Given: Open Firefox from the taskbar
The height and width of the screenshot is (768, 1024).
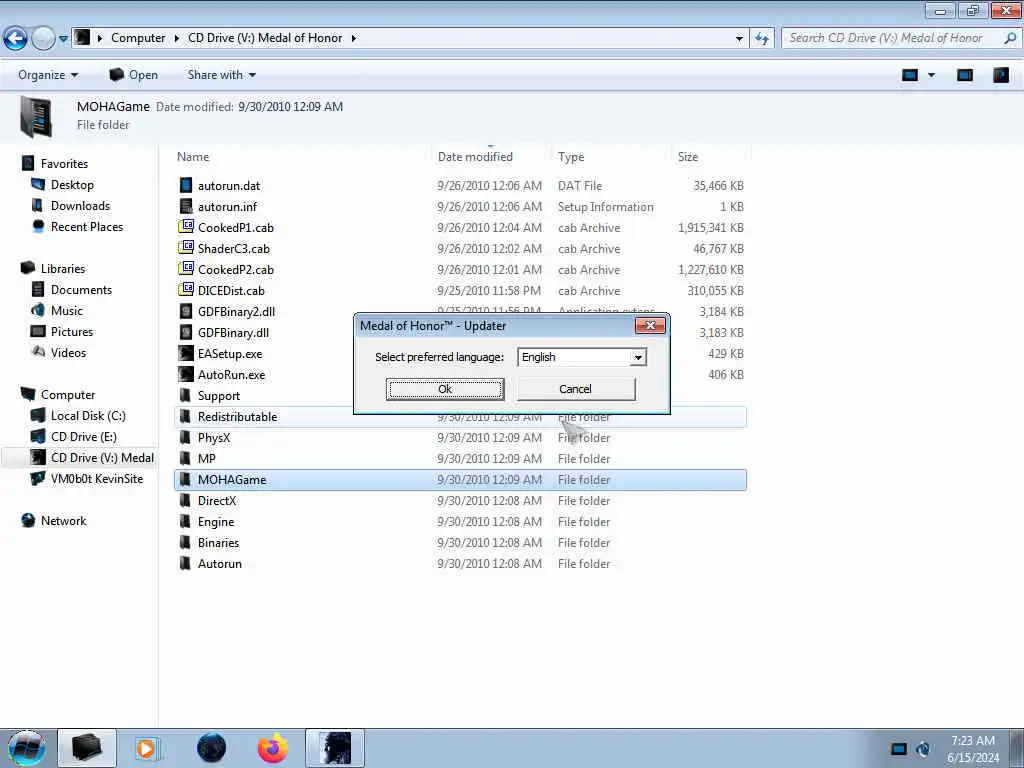Looking at the screenshot, I should click(x=273, y=748).
